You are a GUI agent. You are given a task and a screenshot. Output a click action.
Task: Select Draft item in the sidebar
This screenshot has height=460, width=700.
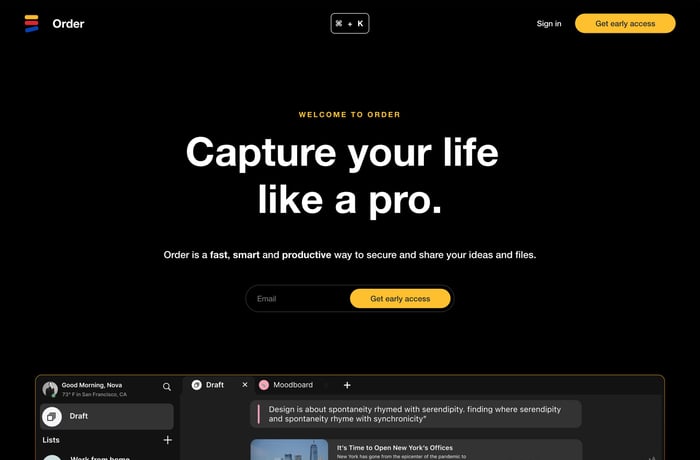click(x=107, y=416)
